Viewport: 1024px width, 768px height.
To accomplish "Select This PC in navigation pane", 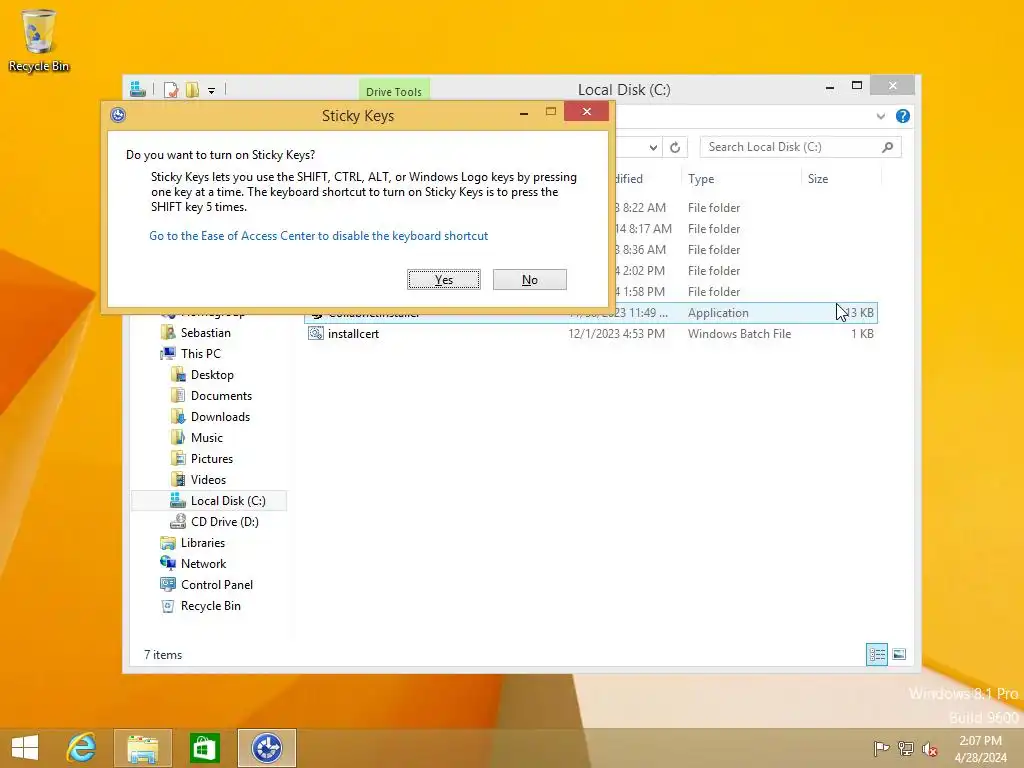I will click(x=200, y=354).
